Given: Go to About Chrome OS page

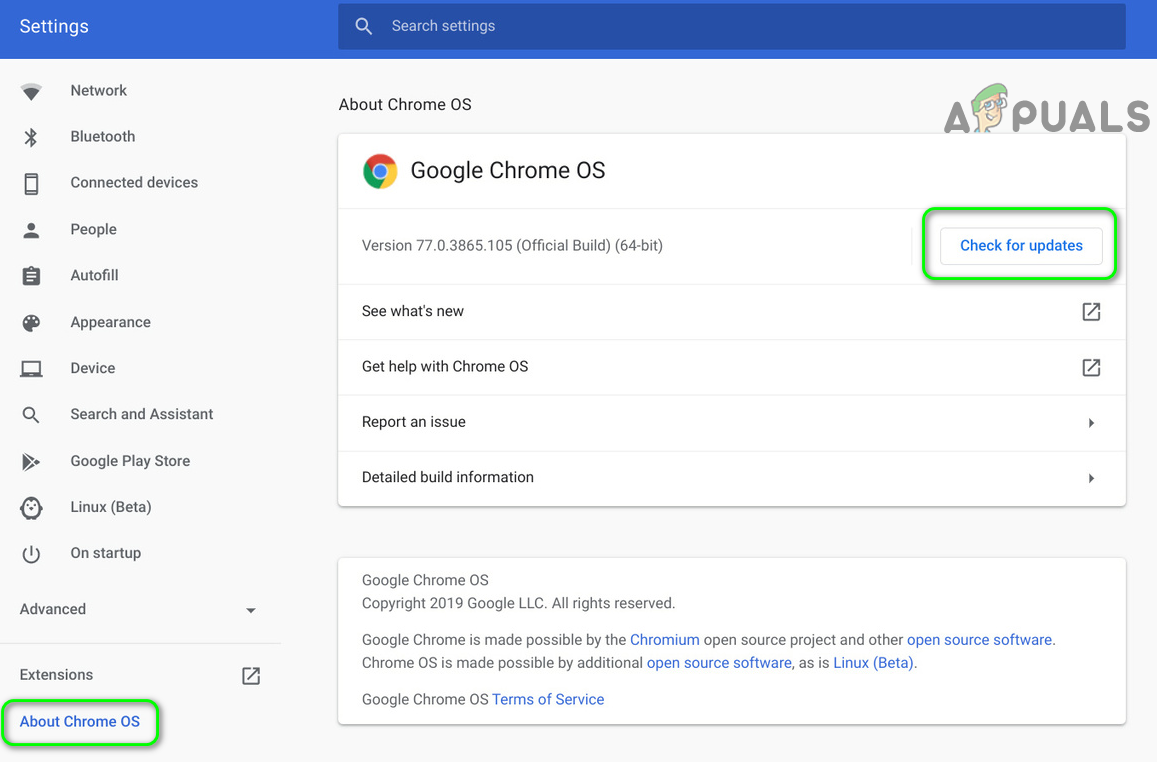Looking at the screenshot, I should 80,721.
